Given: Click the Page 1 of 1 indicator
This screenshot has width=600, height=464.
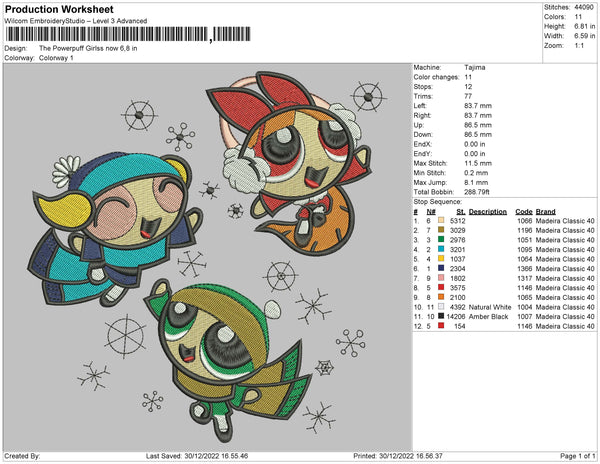Looking at the screenshot, I should point(577,456).
